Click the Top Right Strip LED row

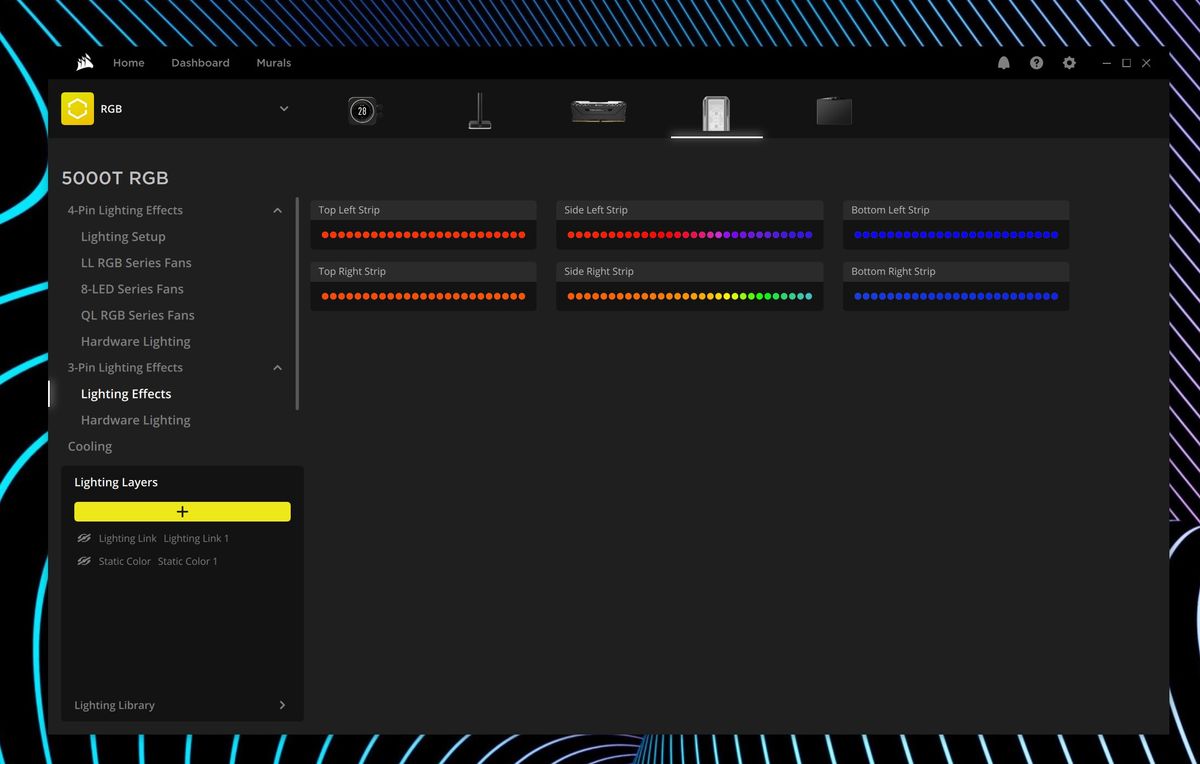coord(423,296)
